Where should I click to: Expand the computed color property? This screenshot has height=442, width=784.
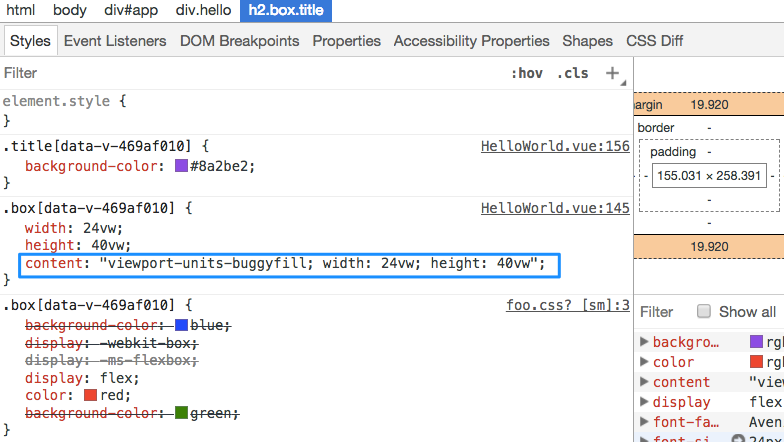644,362
